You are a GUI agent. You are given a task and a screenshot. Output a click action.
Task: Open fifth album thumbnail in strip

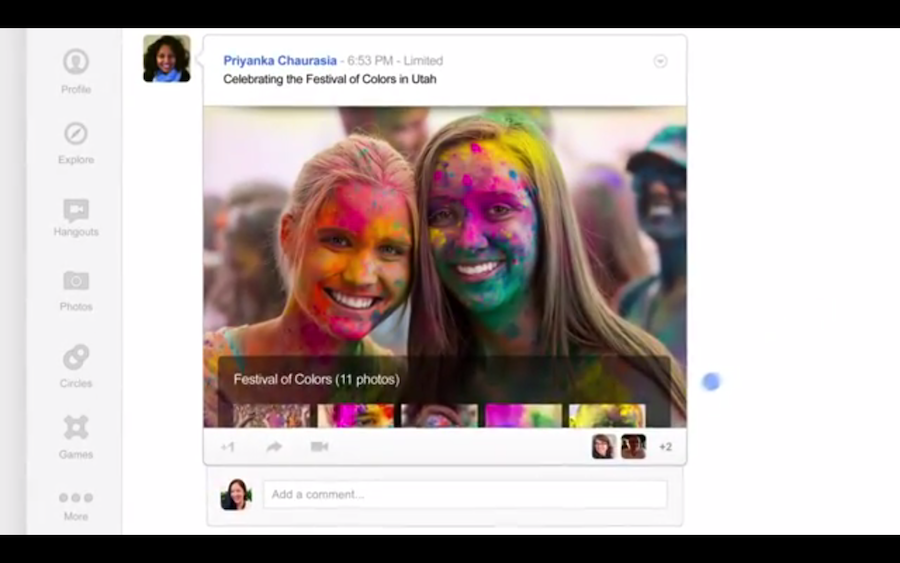tap(607, 416)
